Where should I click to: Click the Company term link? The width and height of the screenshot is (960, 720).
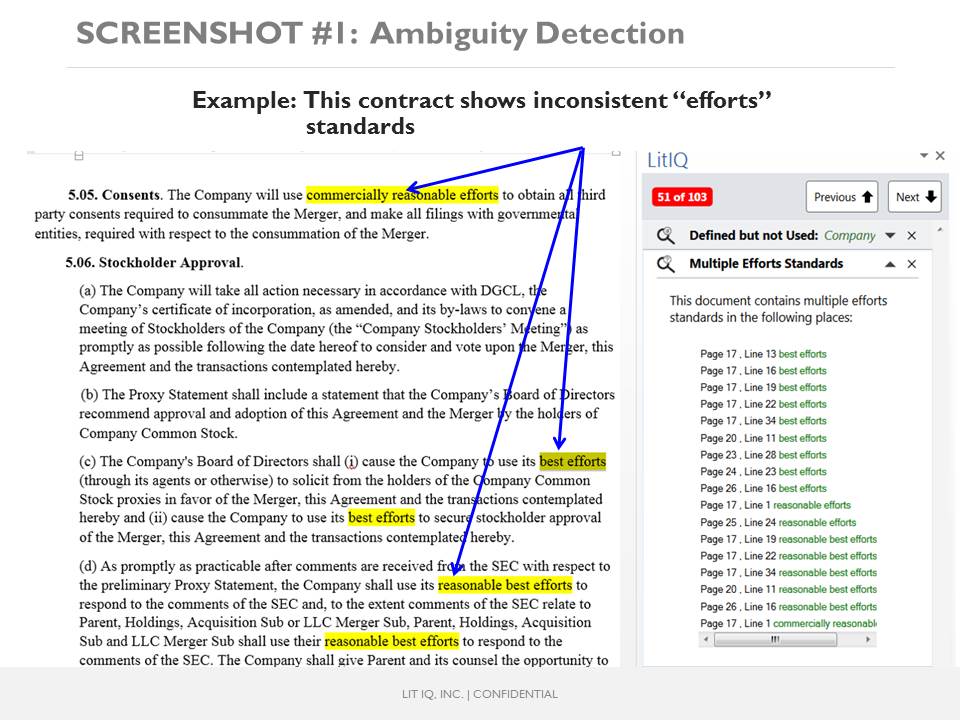849,236
